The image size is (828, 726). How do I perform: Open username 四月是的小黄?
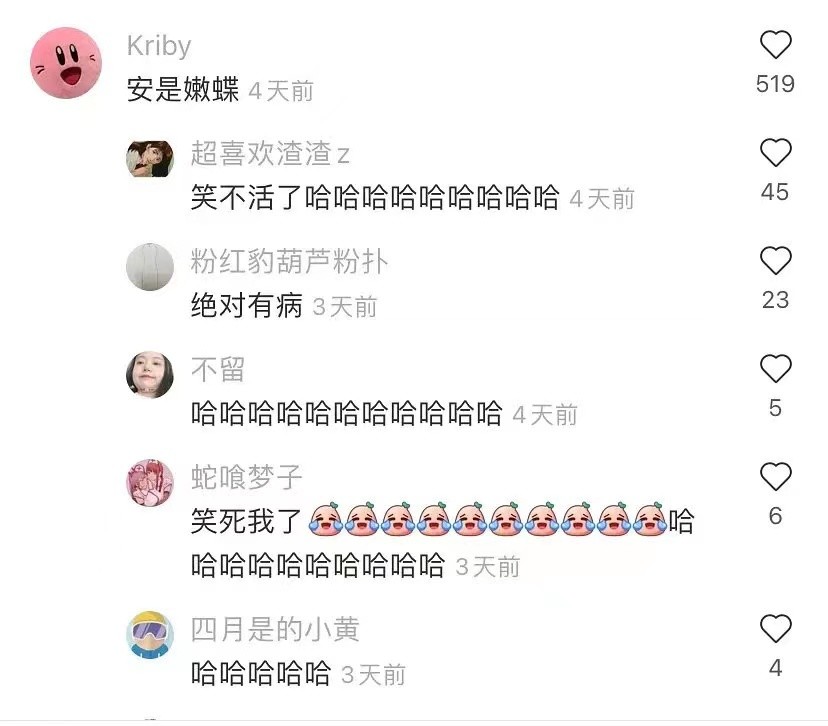(275, 629)
